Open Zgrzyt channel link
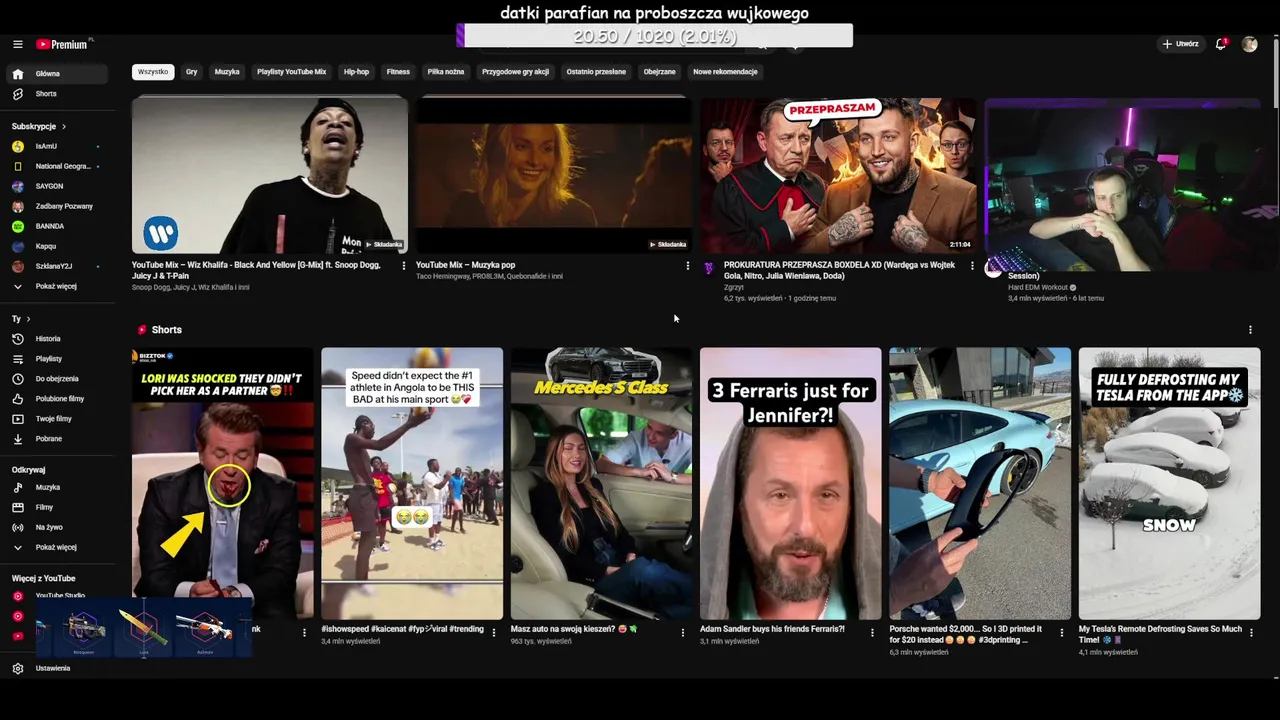Image resolution: width=1280 pixels, height=720 pixels. point(734,287)
